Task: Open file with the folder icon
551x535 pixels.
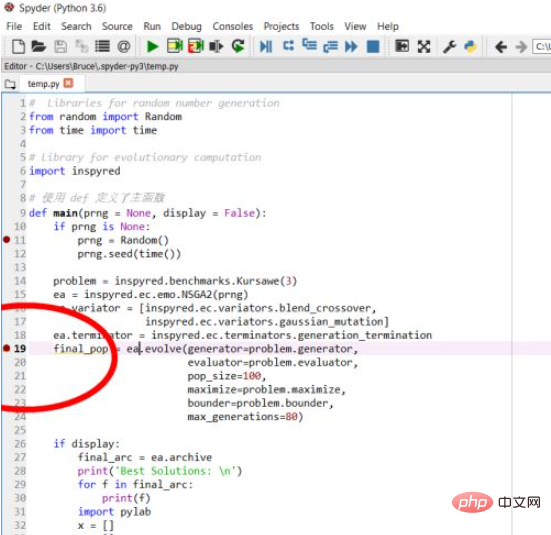Action: coord(39,46)
